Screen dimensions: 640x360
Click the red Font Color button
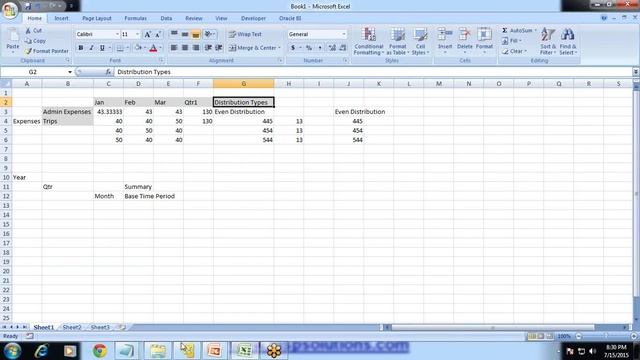(153, 48)
